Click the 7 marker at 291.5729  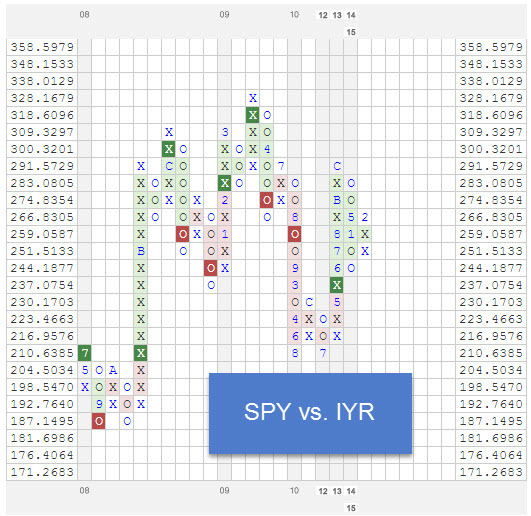click(x=281, y=166)
